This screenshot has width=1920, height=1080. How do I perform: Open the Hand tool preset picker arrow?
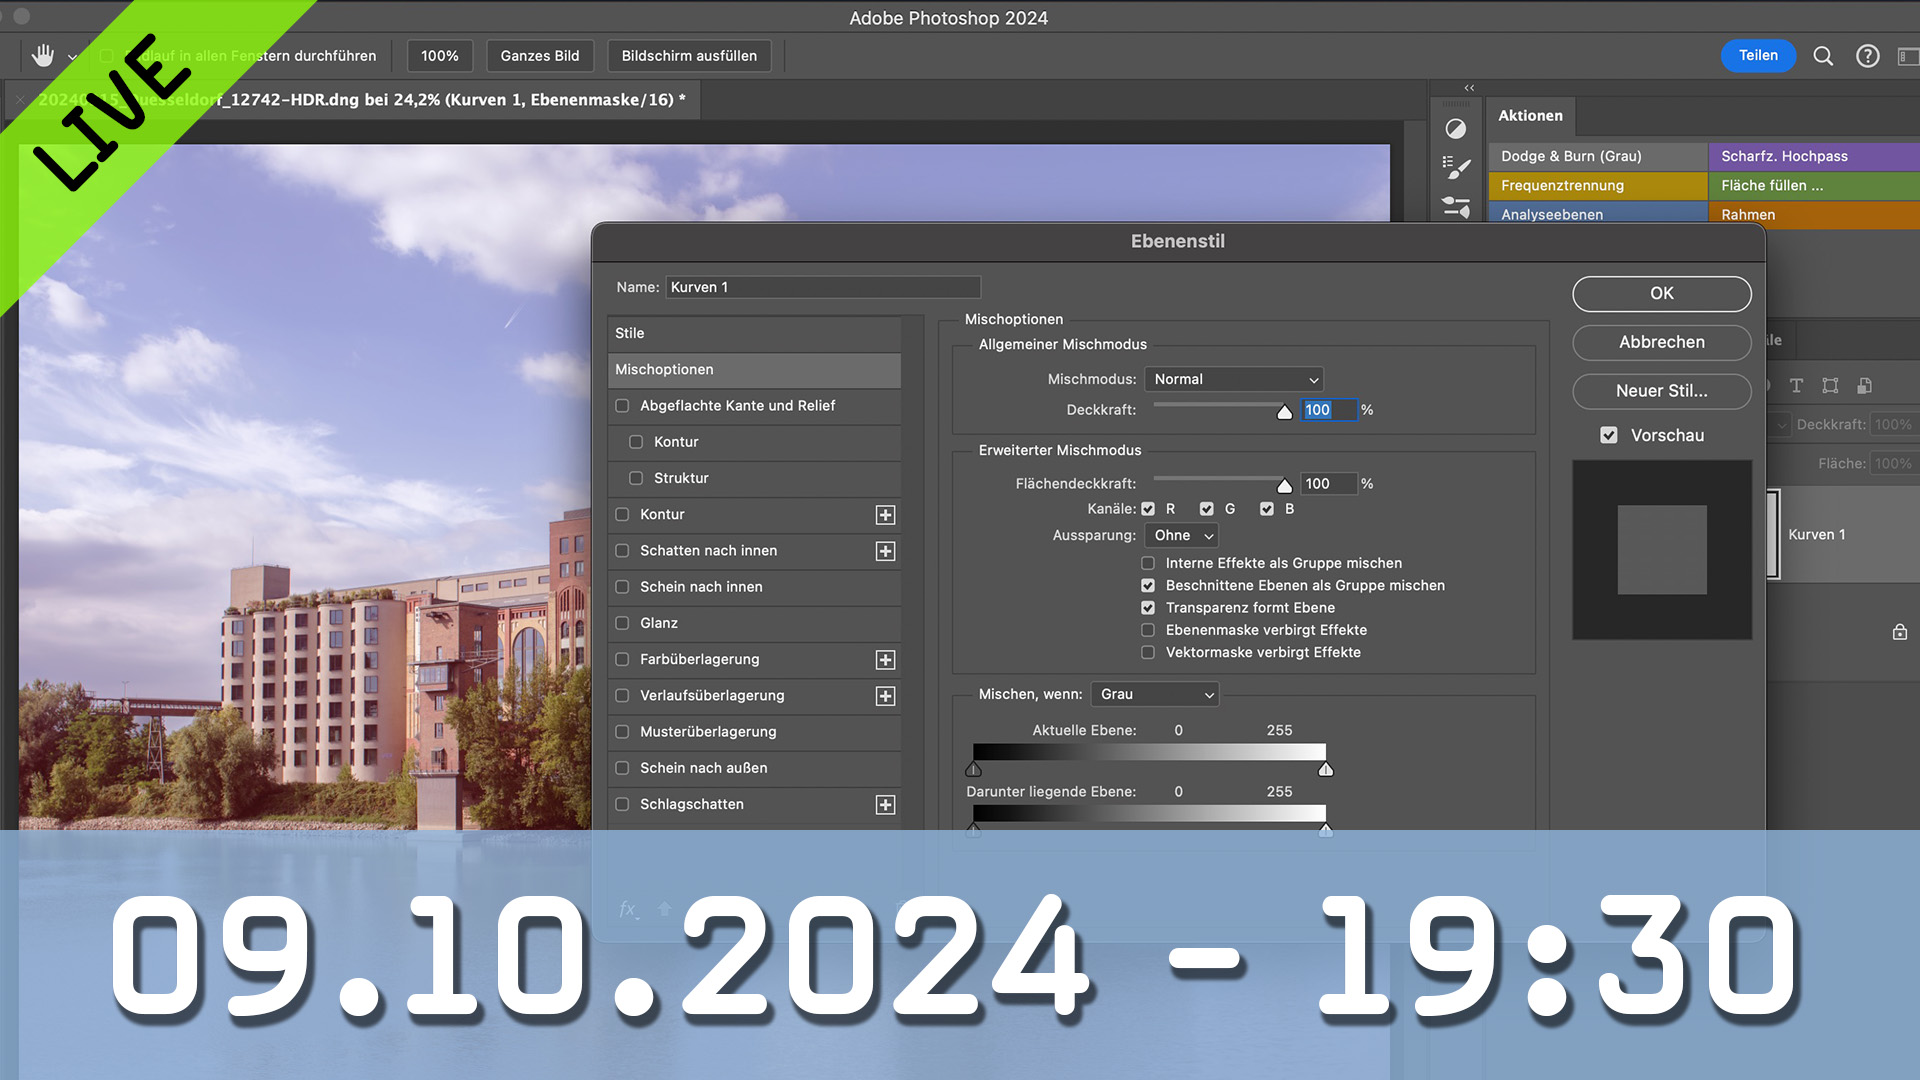(72, 57)
